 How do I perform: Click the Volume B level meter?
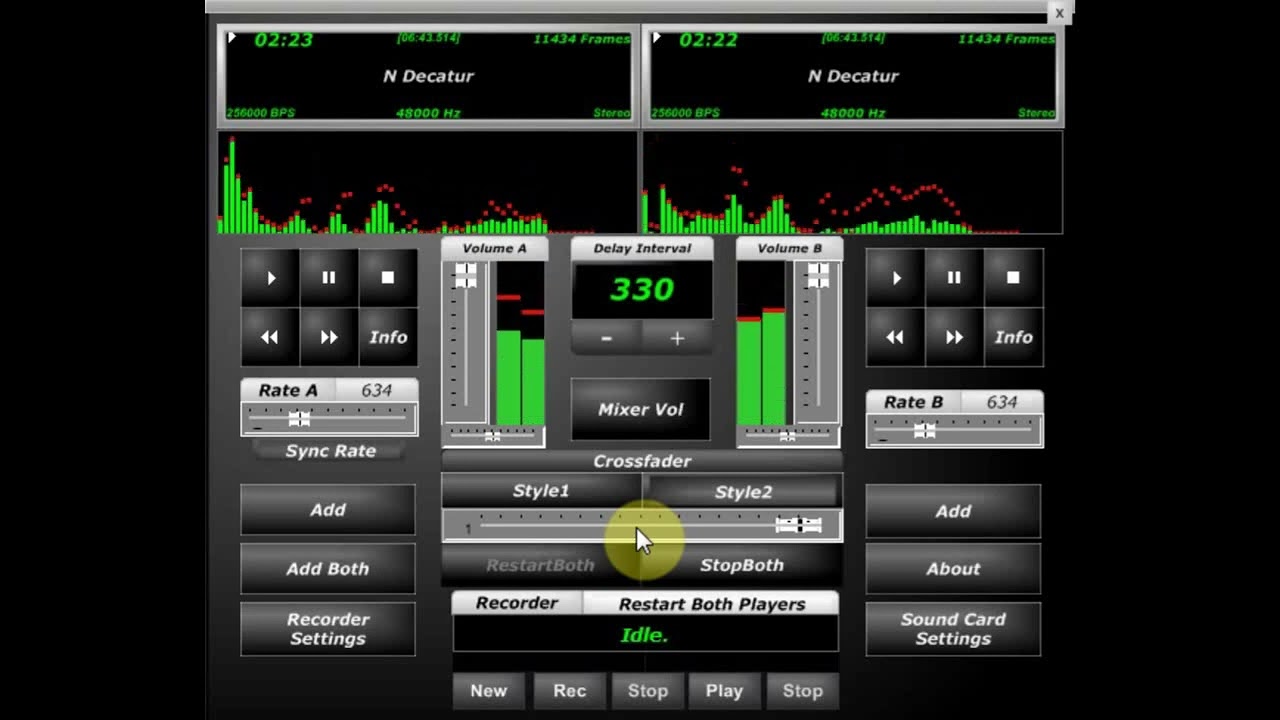(x=762, y=343)
